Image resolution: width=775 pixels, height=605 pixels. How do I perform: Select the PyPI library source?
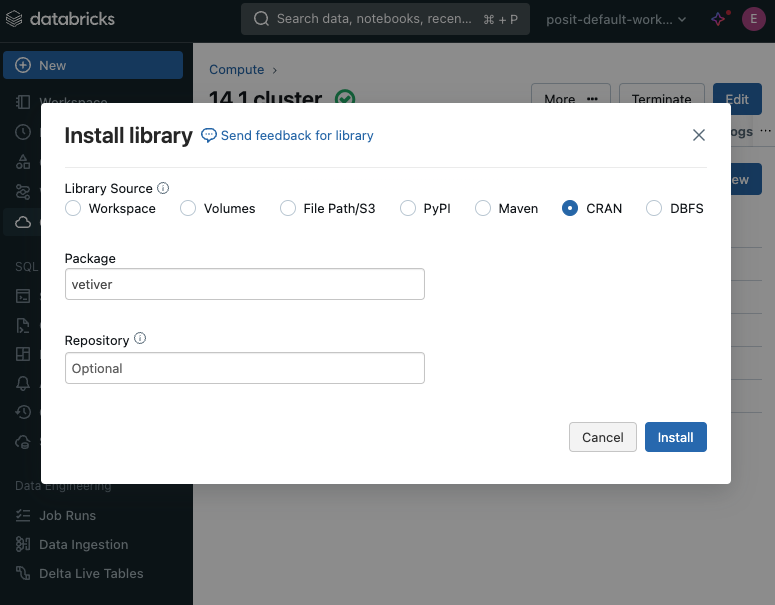(x=408, y=209)
